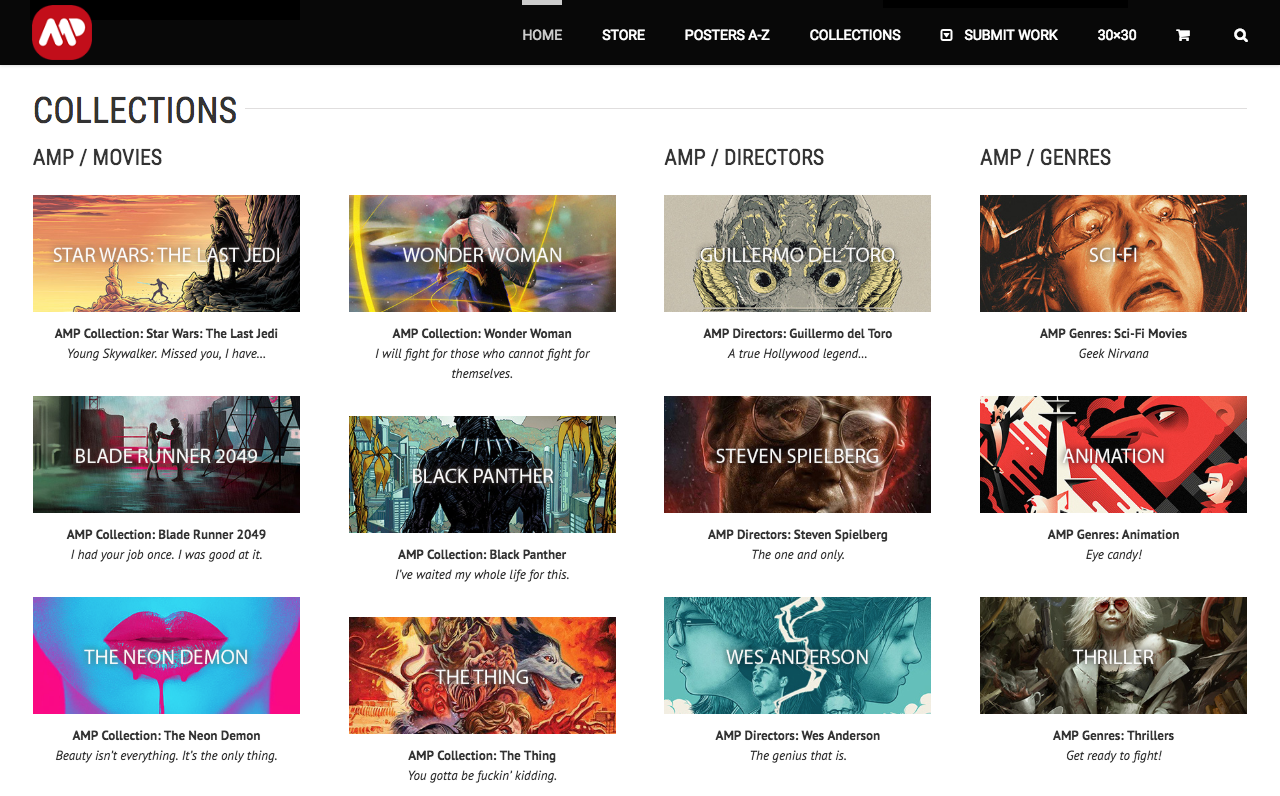The height and width of the screenshot is (796, 1280).
Task: Click 'AMP Collection: Blade Runner 2049' link
Action: 166,535
